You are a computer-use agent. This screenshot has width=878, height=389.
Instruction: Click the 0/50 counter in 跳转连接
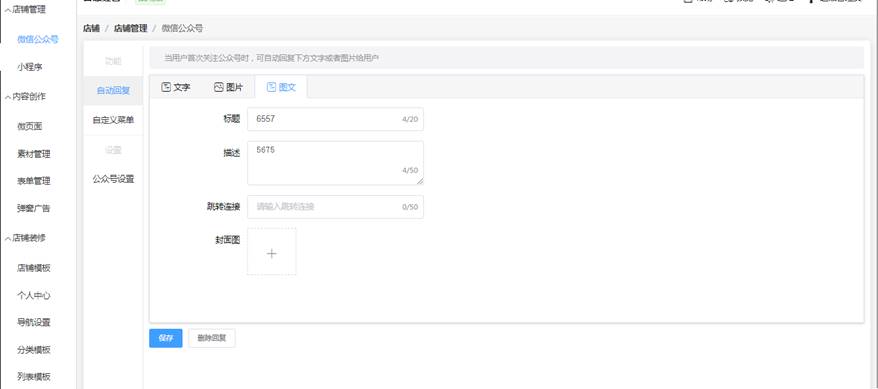410,207
